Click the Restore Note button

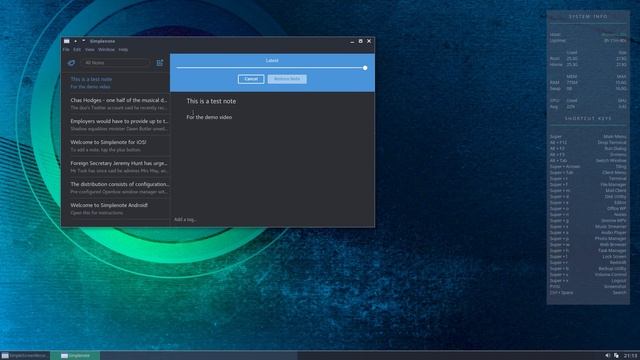(287, 79)
